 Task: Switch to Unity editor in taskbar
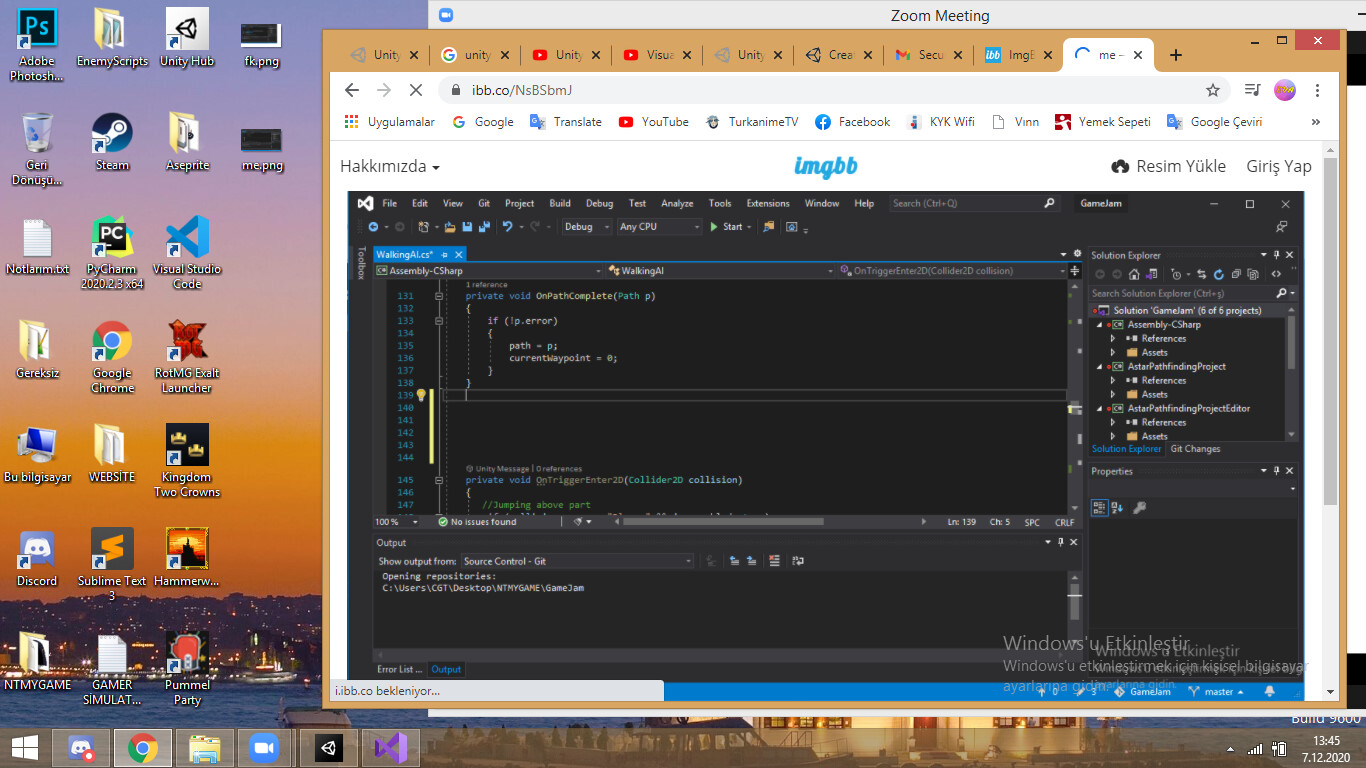click(x=328, y=748)
